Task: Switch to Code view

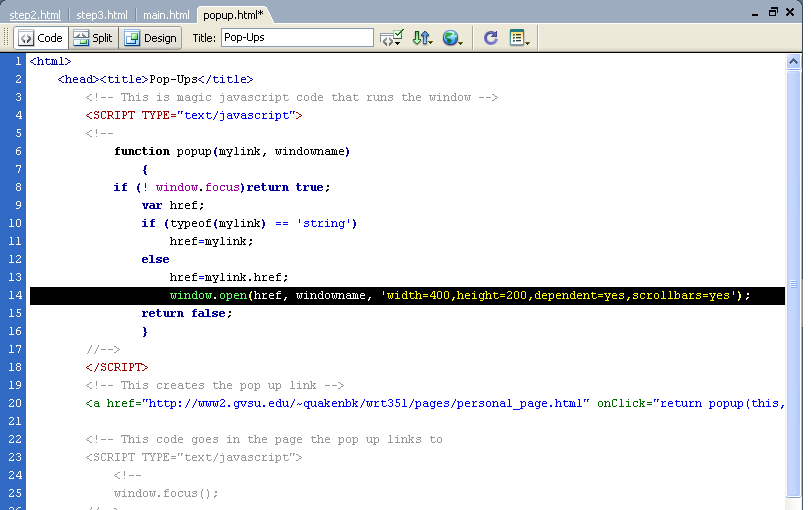Action: (x=41, y=38)
